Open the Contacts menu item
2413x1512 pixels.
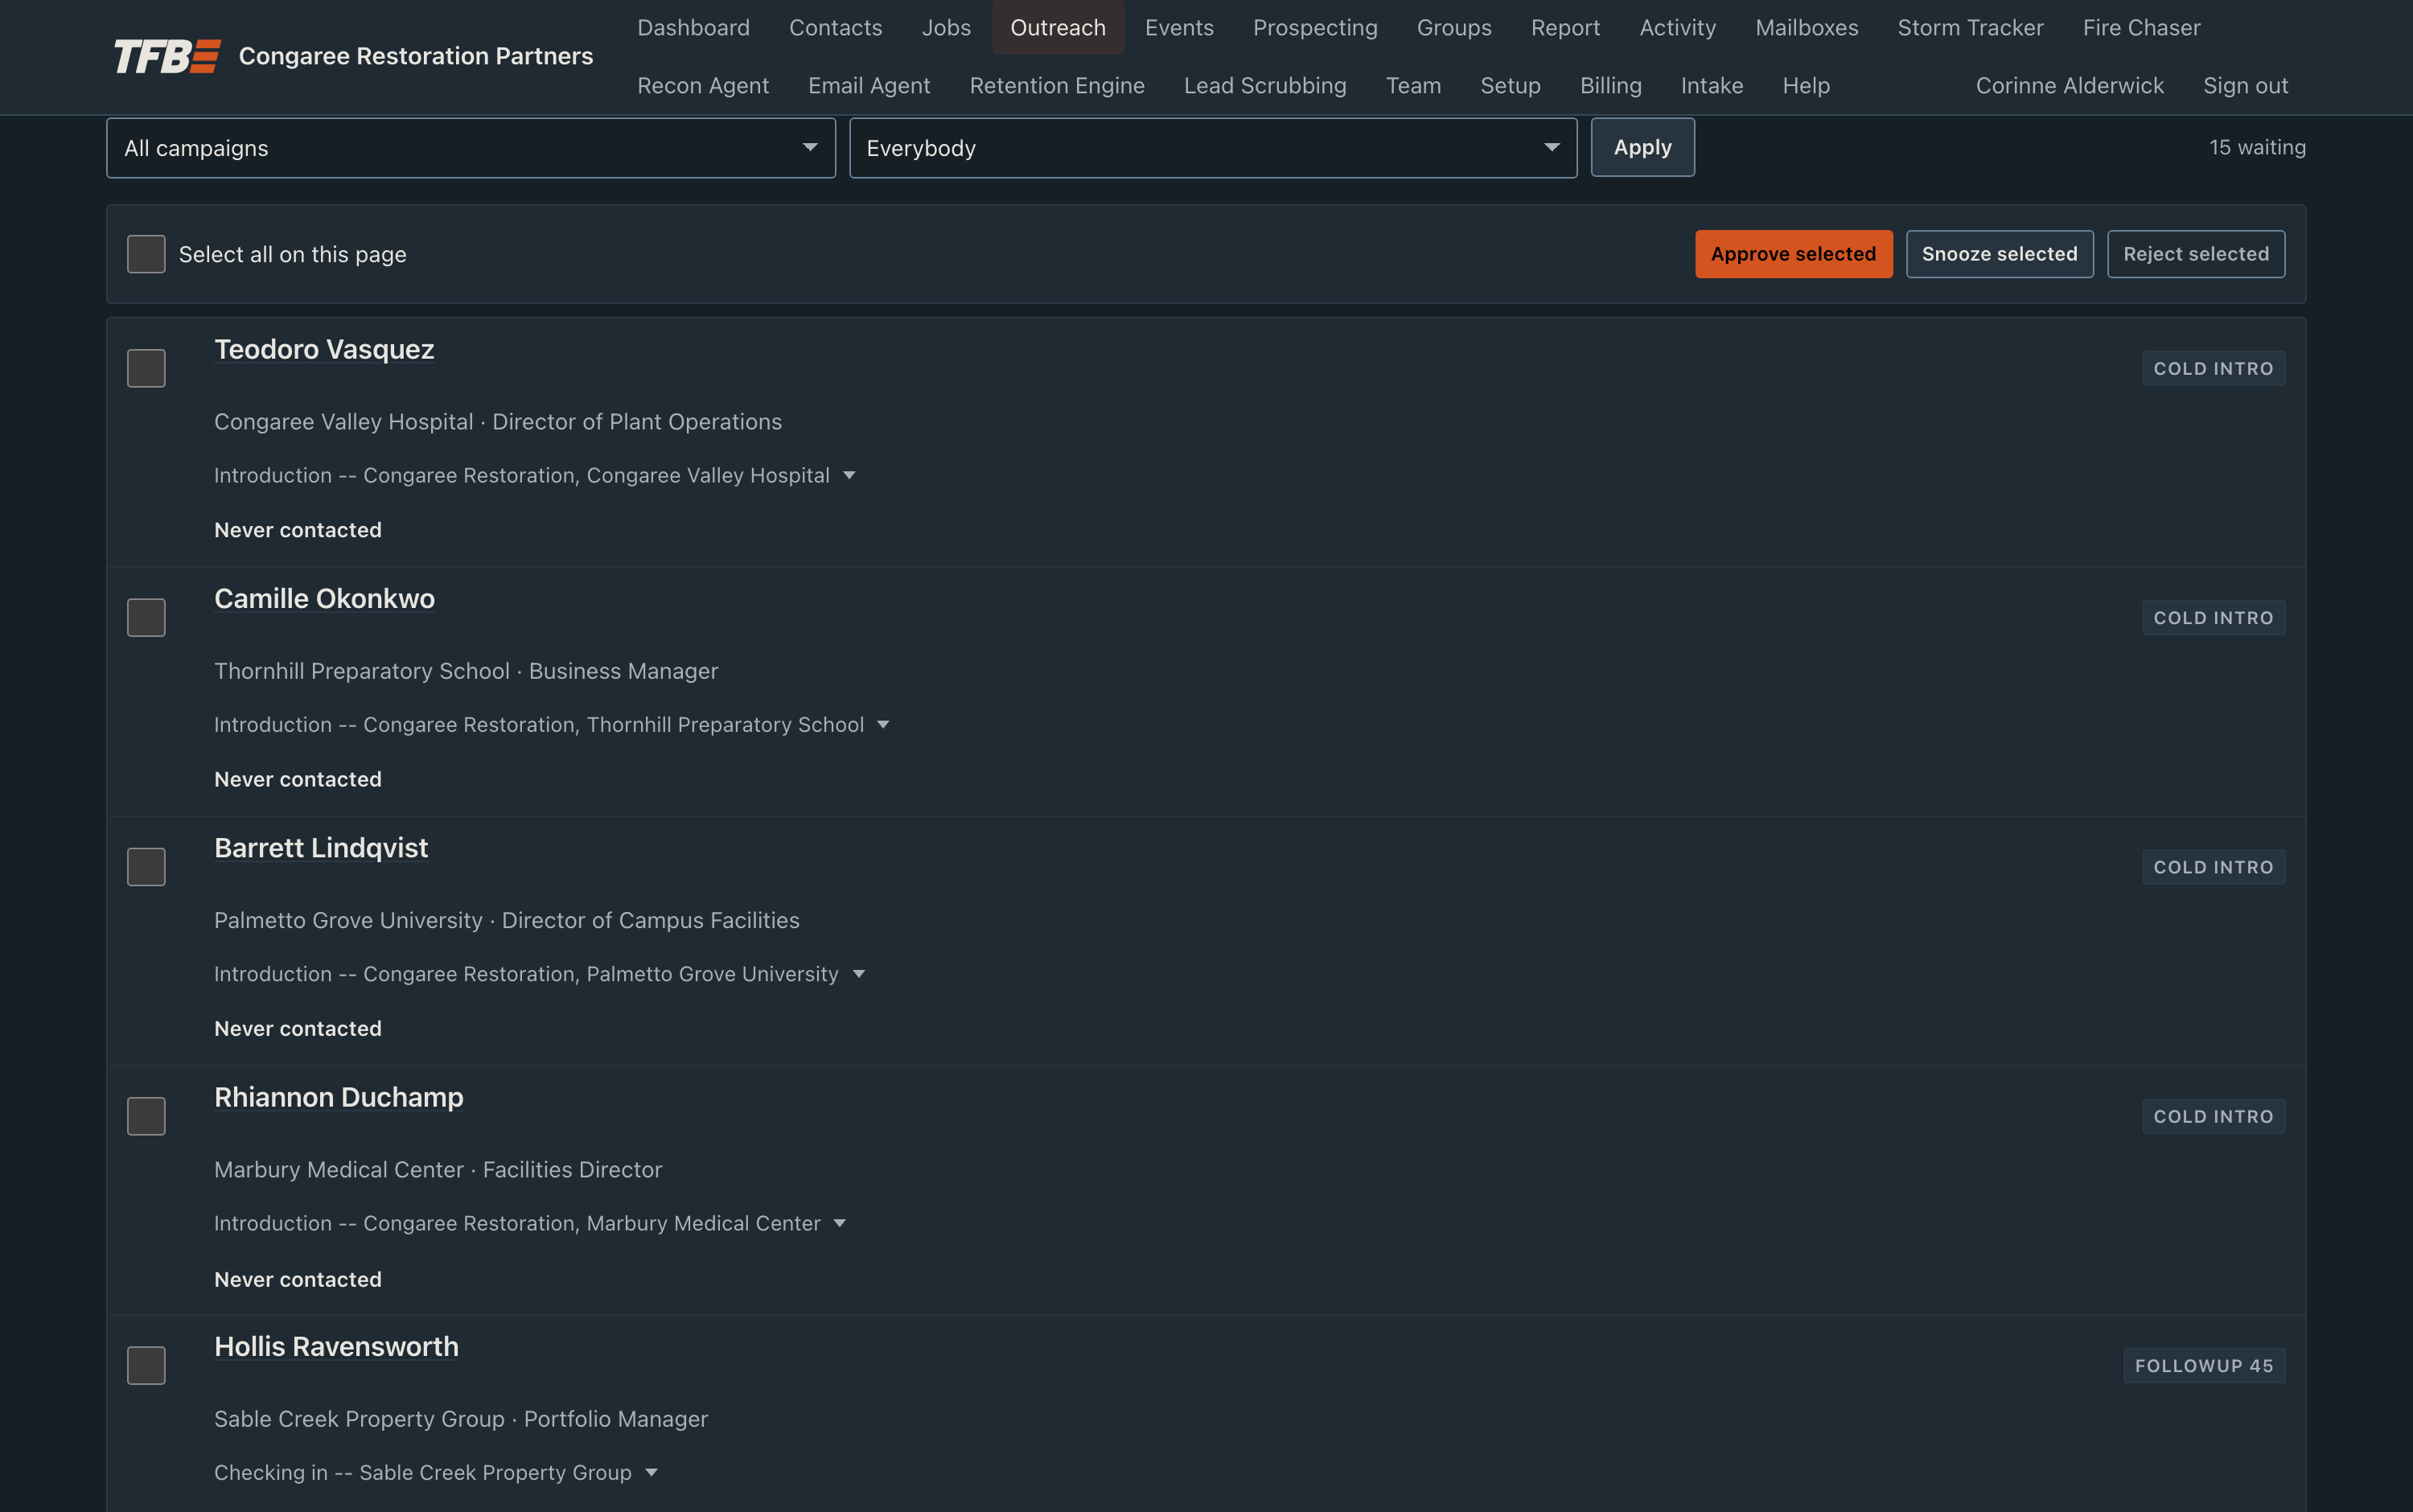tap(836, 28)
